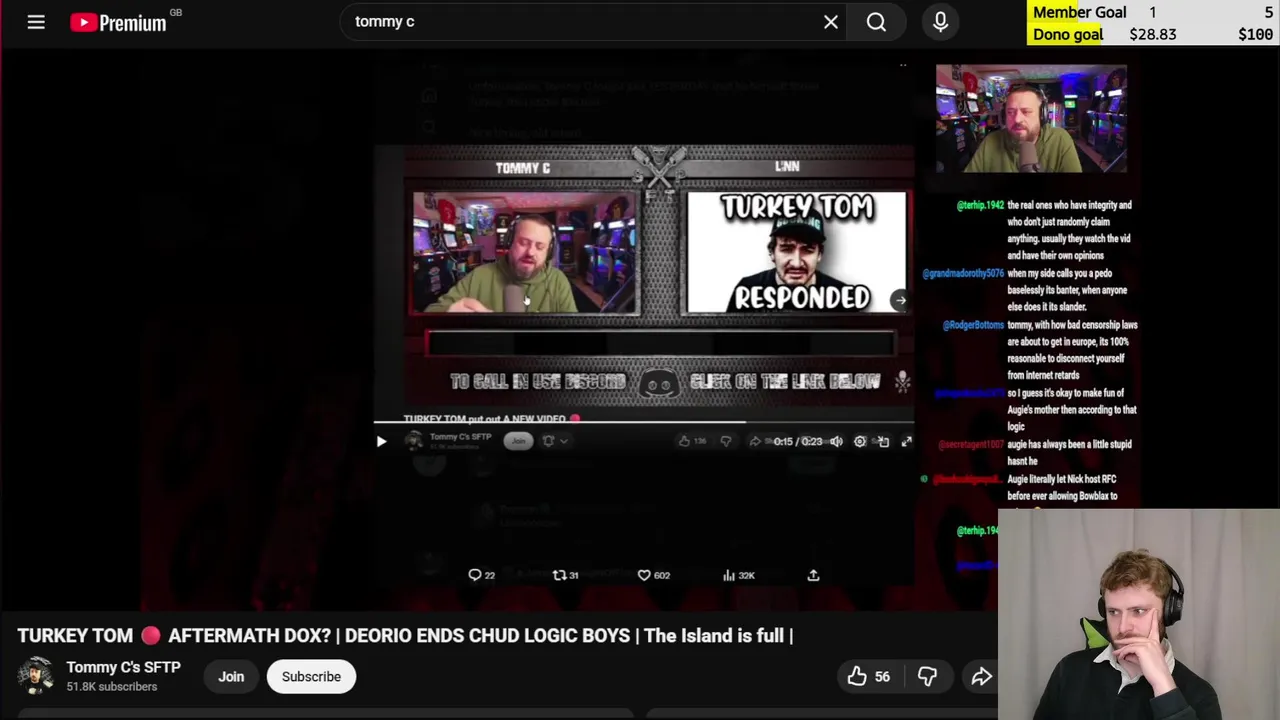Clear the search box text with X
The width and height of the screenshot is (1280, 720).
click(x=831, y=22)
